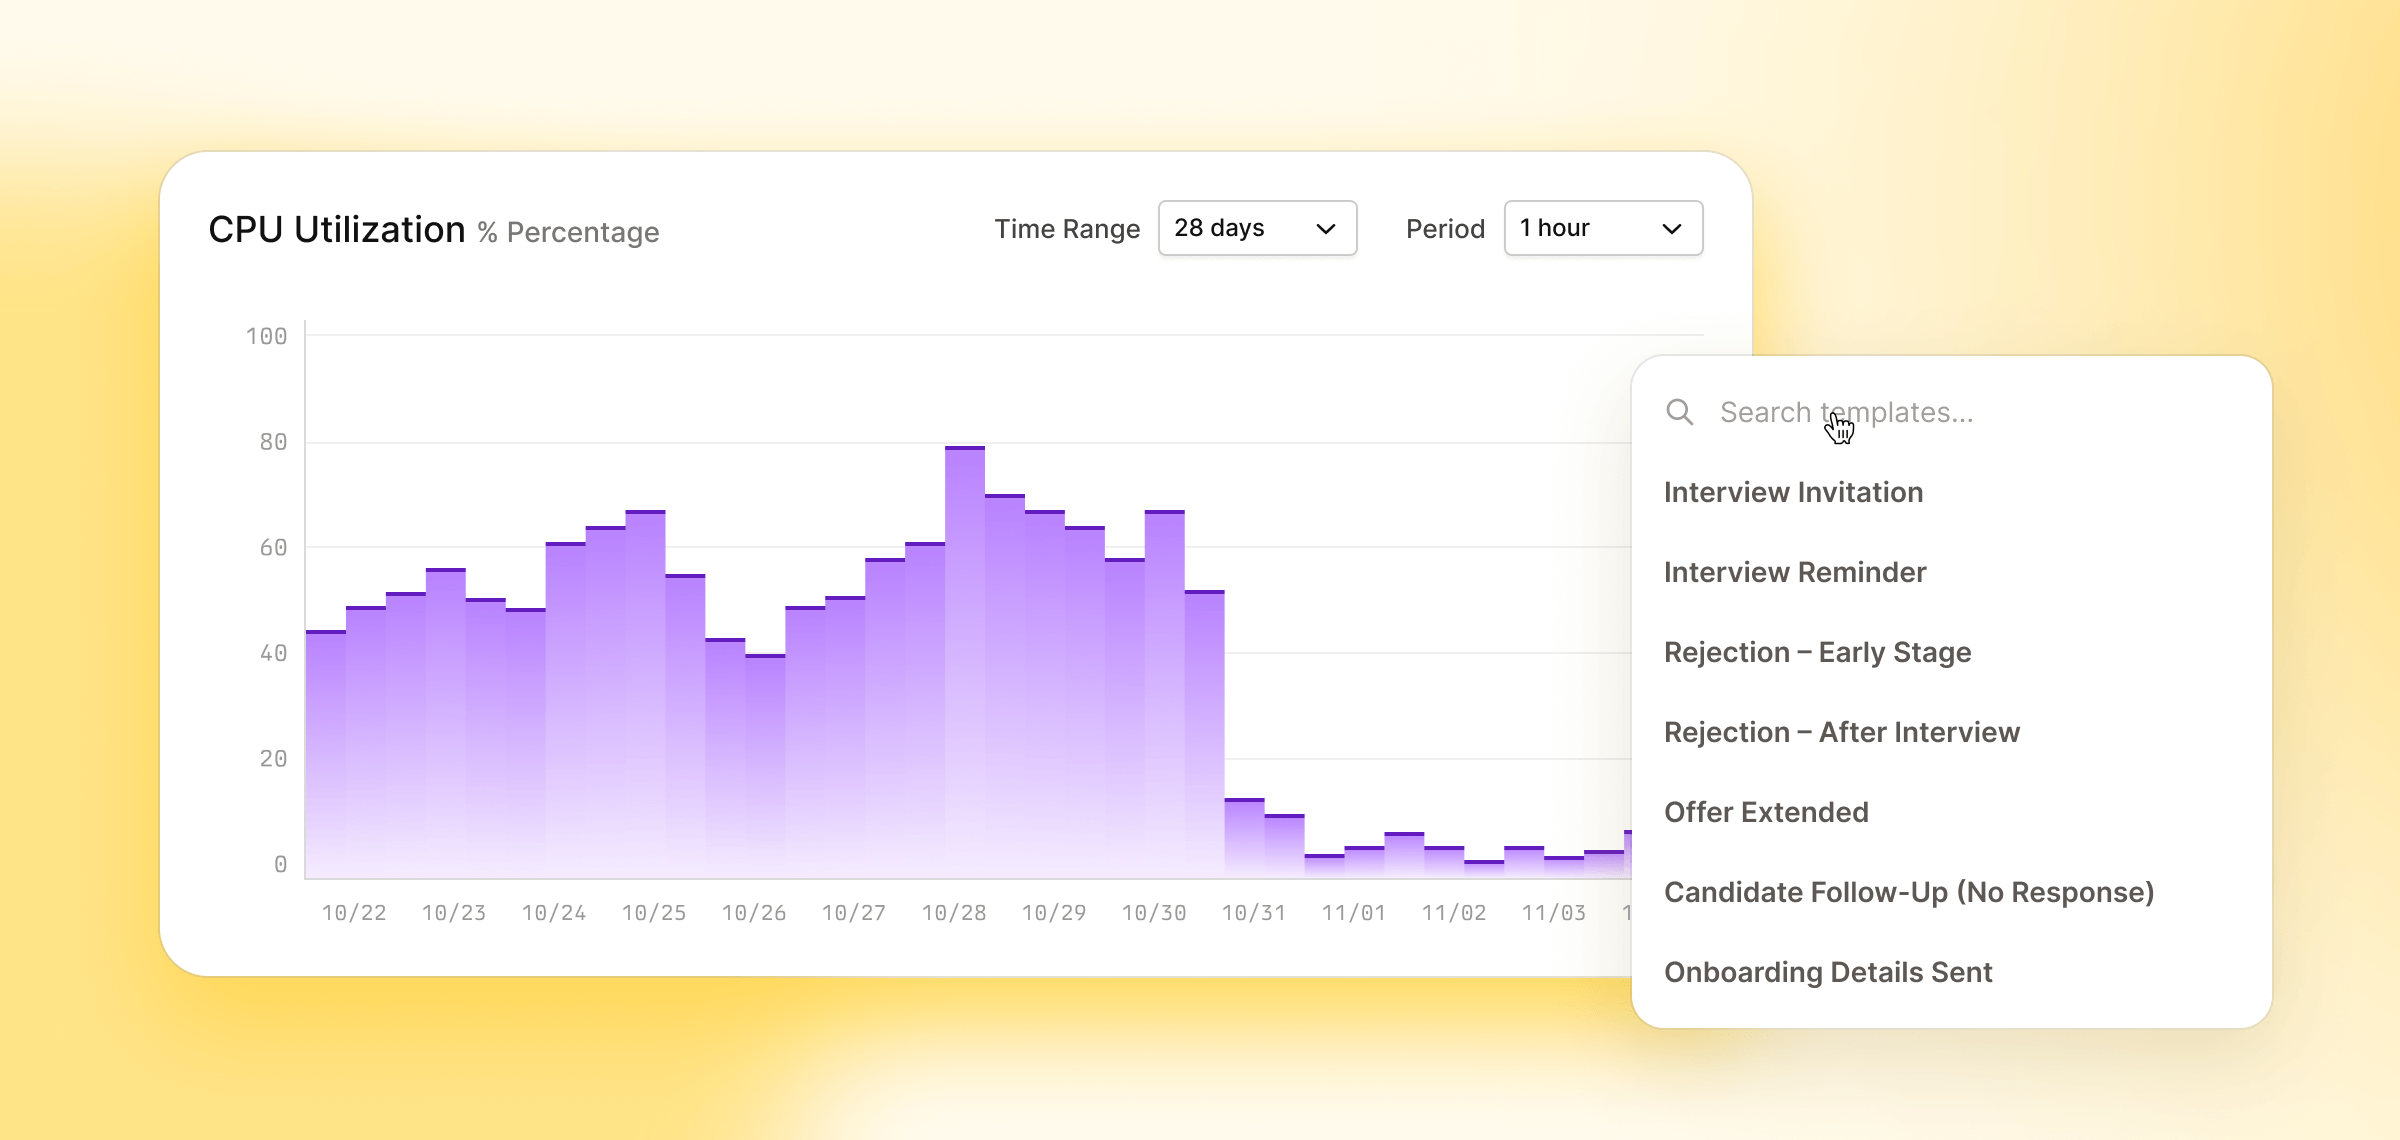Click the 100 y-axis value label
This screenshot has height=1140, width=2400.
pyautogui.click(x=266, y=337)
